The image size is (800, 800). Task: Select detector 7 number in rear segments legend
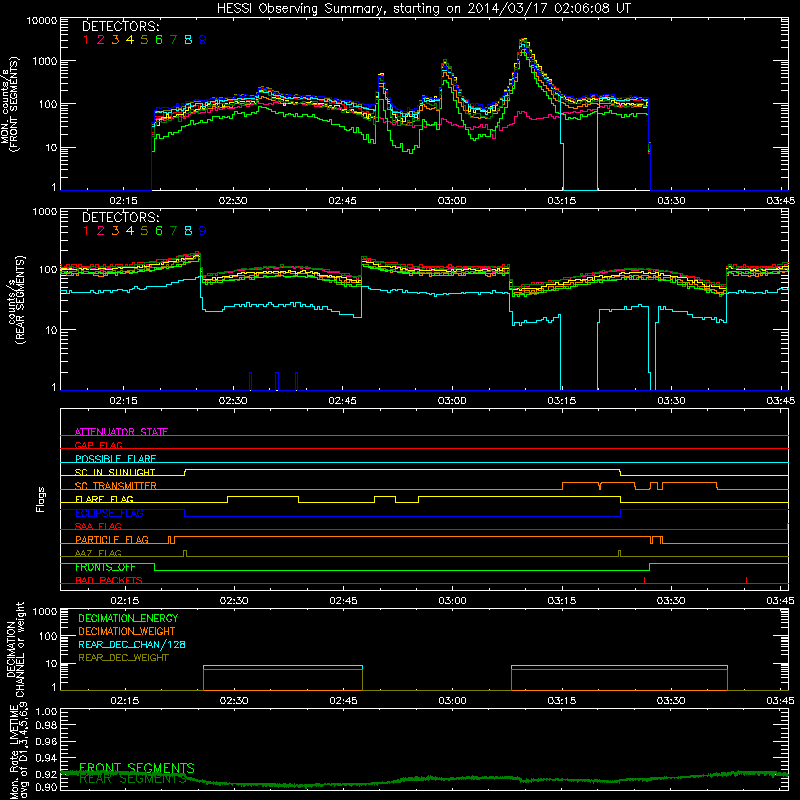click(173, 231)
